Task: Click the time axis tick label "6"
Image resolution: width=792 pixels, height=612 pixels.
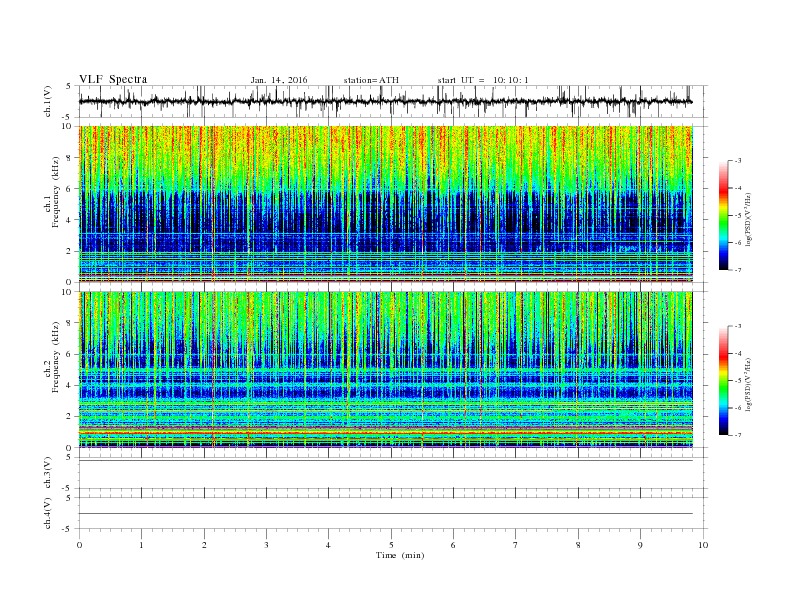Action: coord(453,545)
